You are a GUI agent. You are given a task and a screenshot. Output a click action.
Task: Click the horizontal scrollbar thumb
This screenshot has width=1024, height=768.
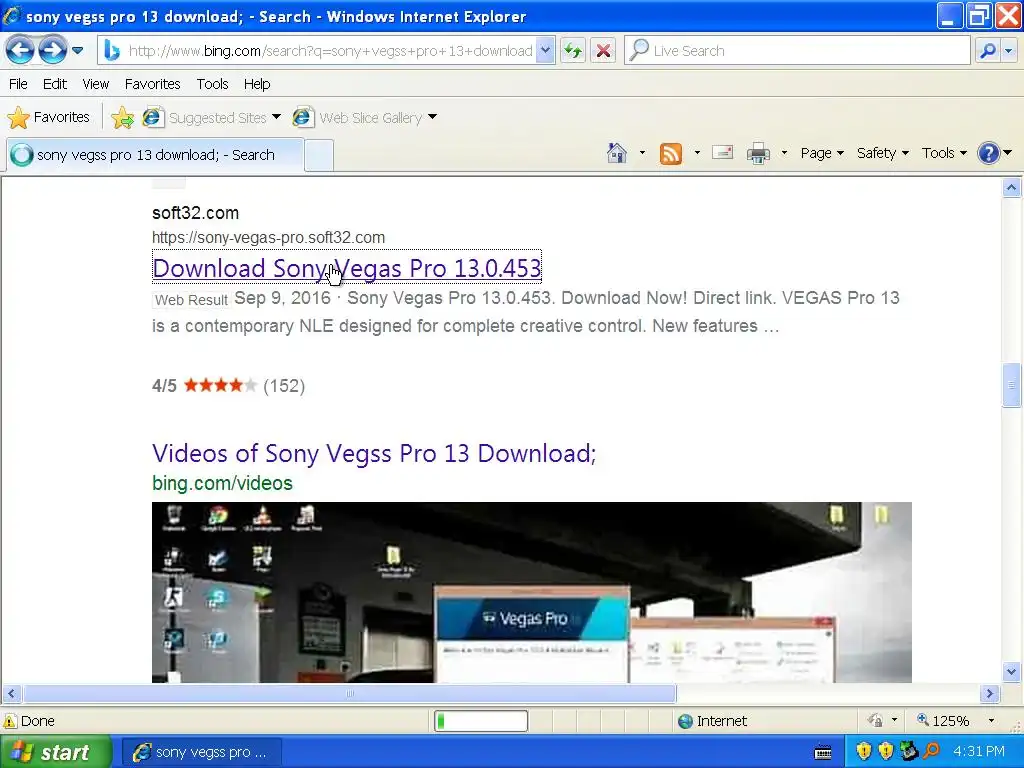click(x=349, y=694)
